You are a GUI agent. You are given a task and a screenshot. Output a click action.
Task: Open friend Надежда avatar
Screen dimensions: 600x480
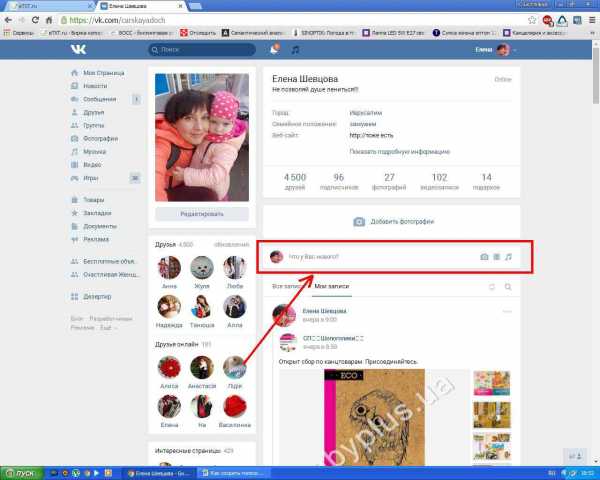[x=169, y=306]
